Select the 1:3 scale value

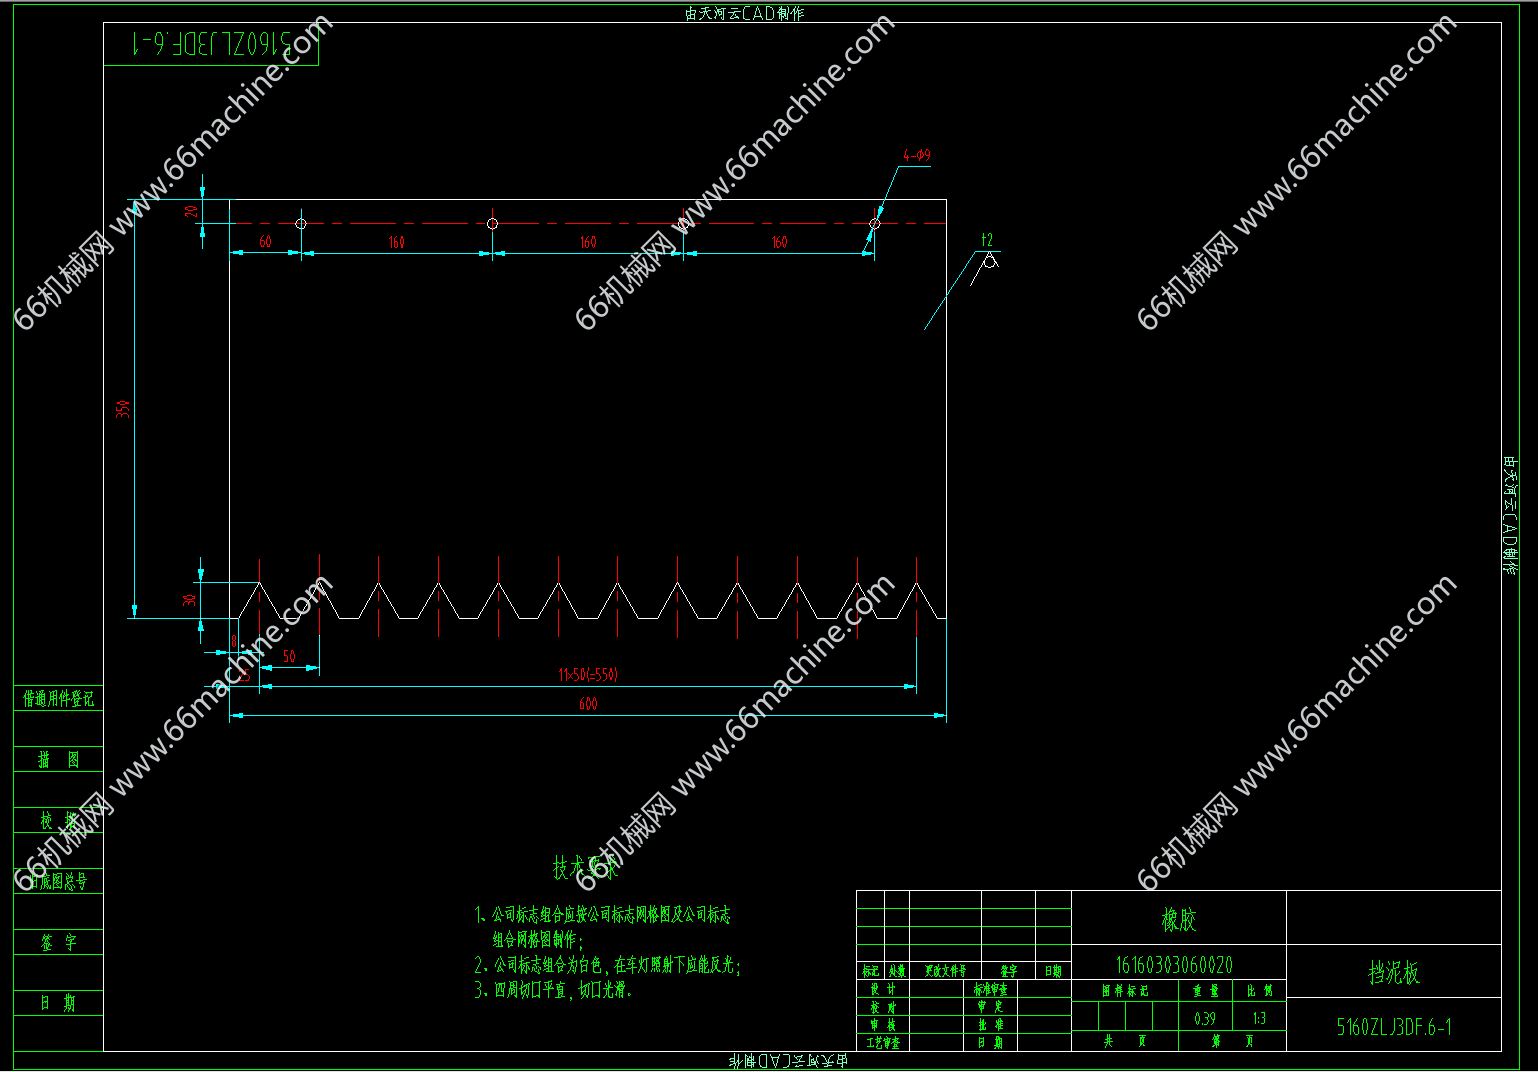(1259, 1018)
